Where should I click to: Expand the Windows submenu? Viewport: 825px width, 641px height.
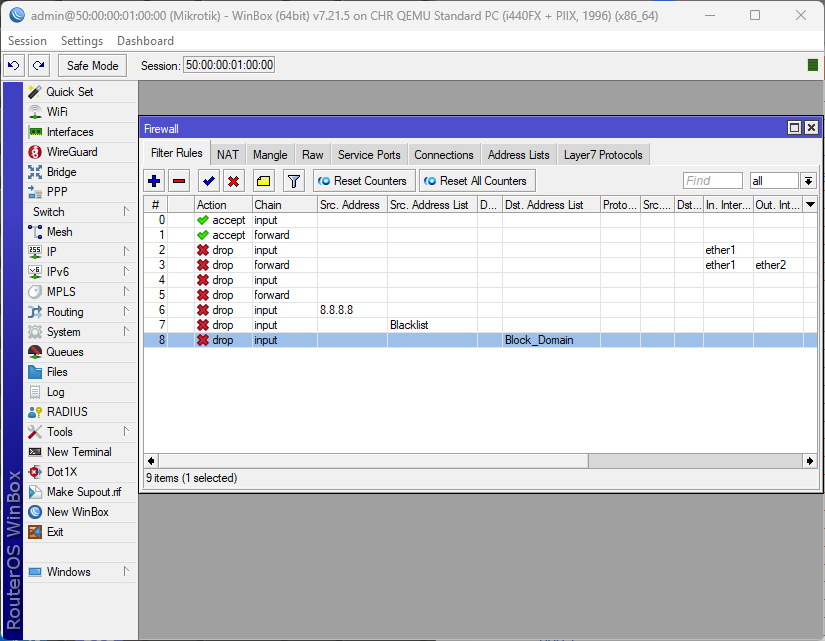[80, 572]
